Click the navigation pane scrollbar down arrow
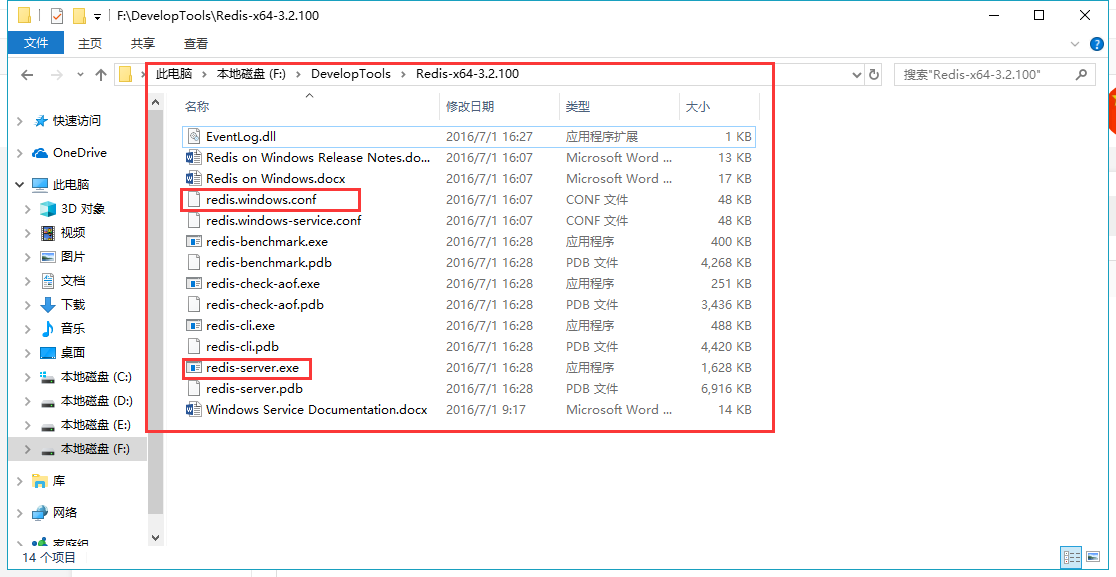The image size is (1116, 577). coord(156,538)
